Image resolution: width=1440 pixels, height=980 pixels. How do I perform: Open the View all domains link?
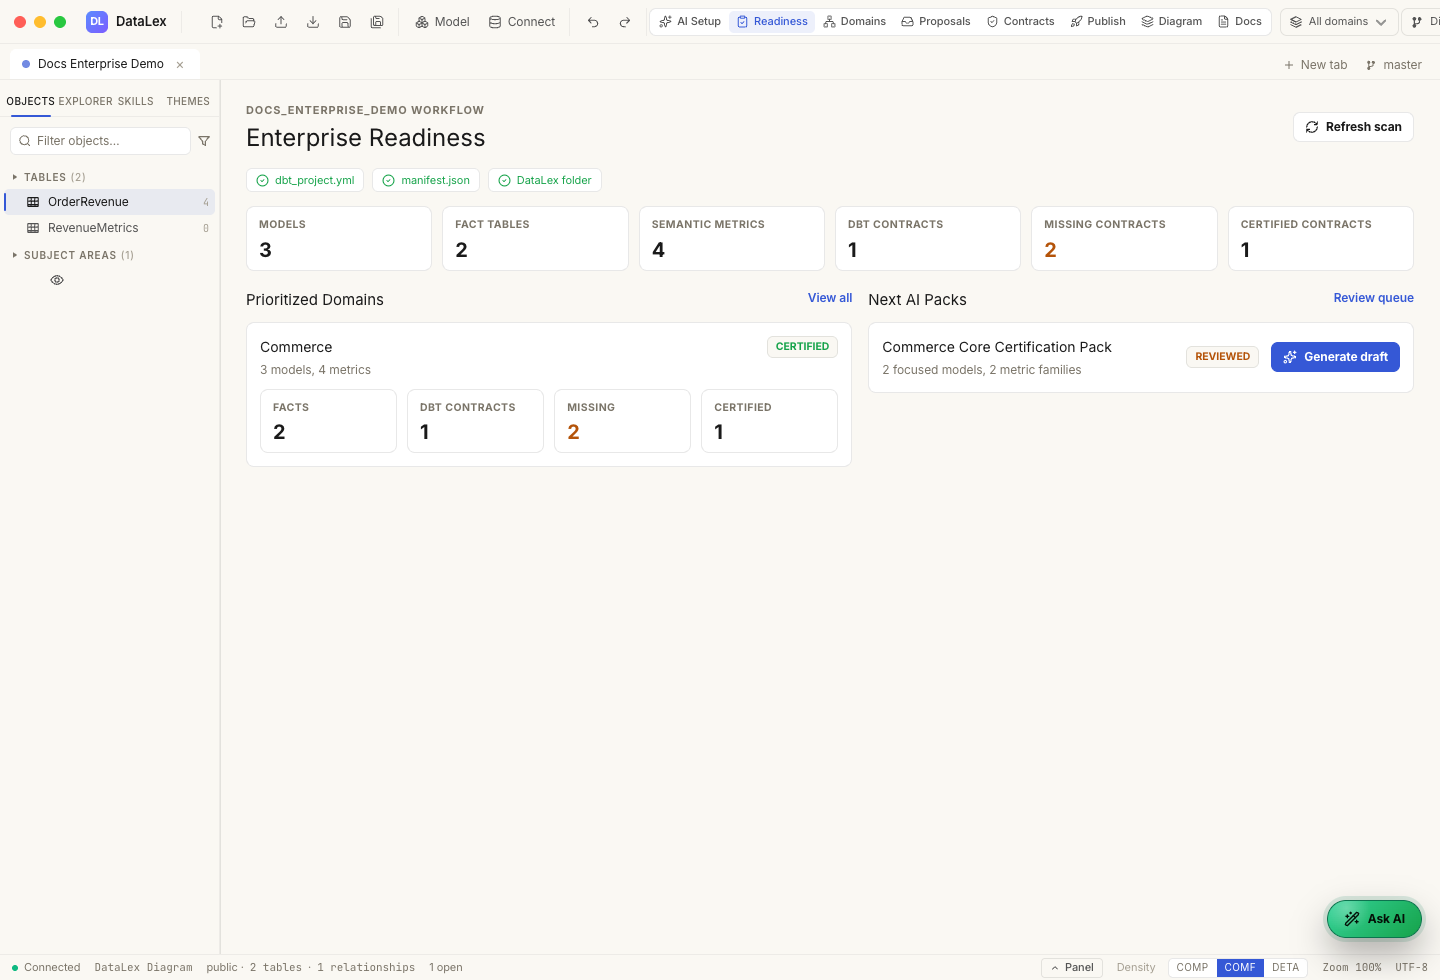pos(830,298)
